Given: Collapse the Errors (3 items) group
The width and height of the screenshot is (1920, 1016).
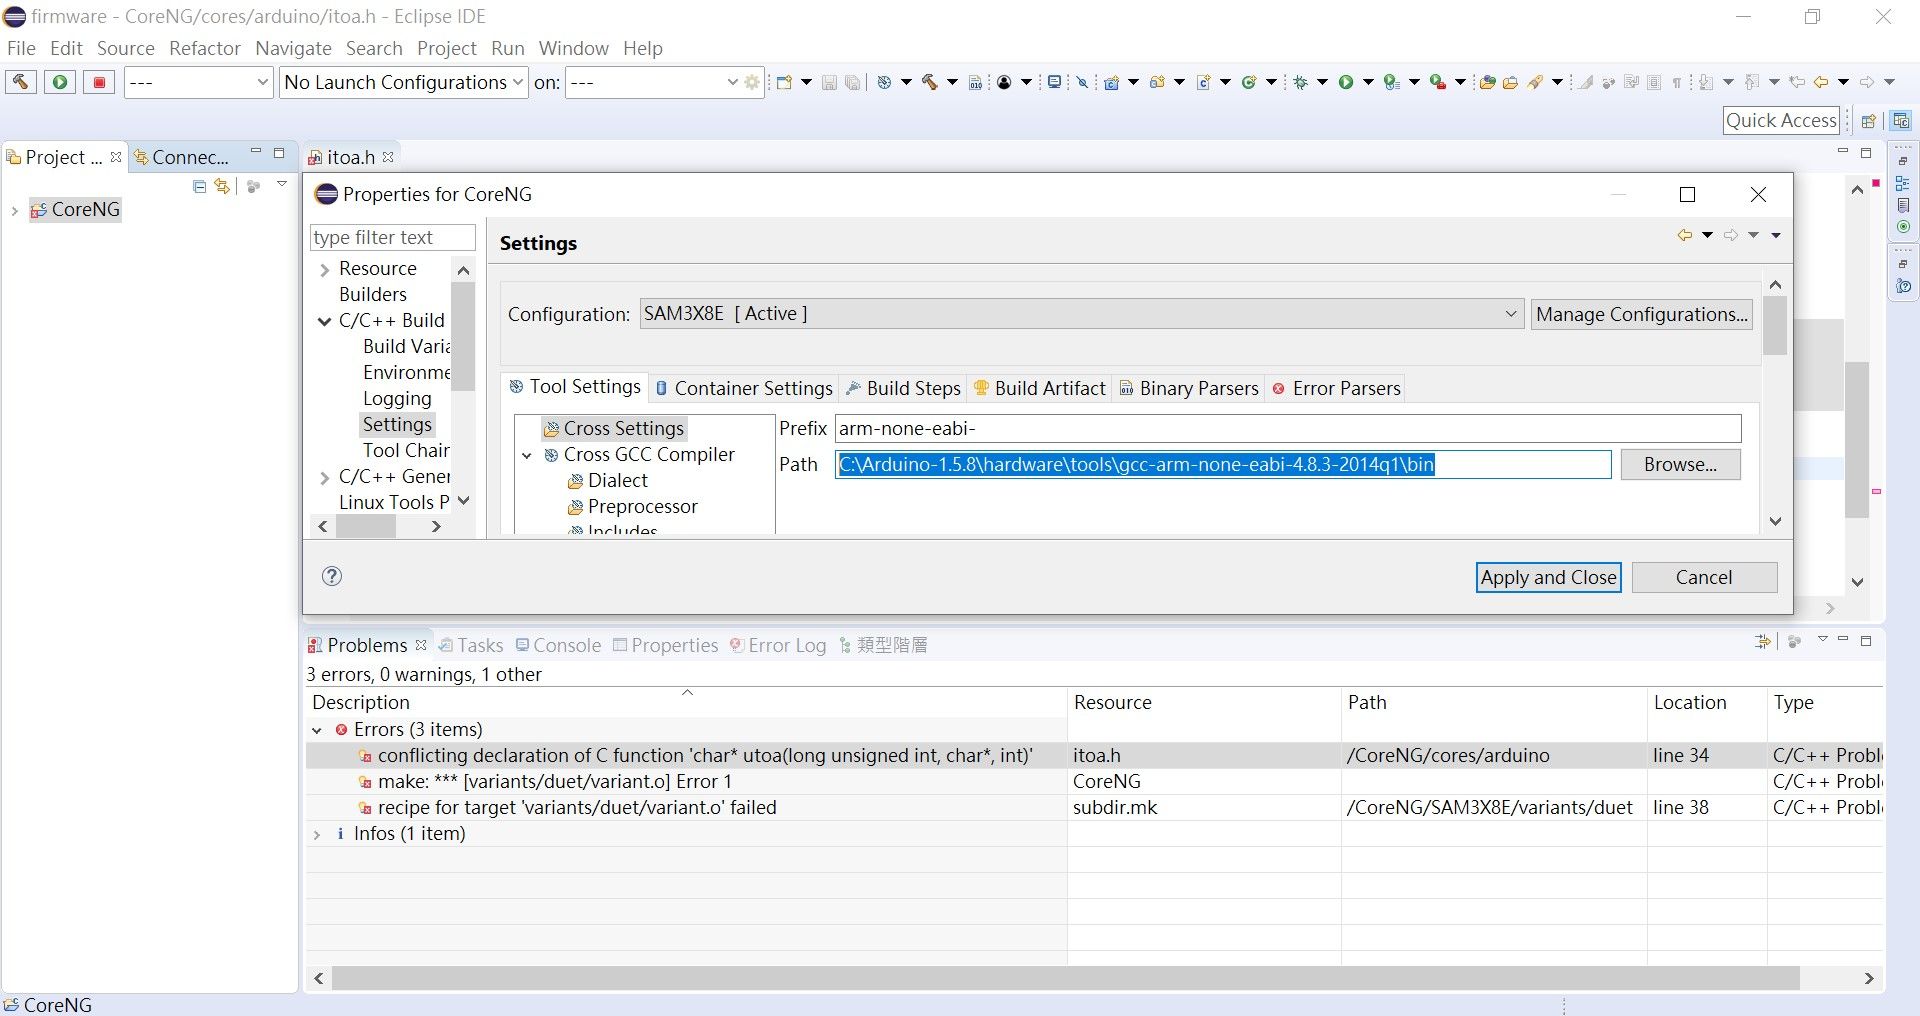Looking at the screenshot, I should [318, 730].
